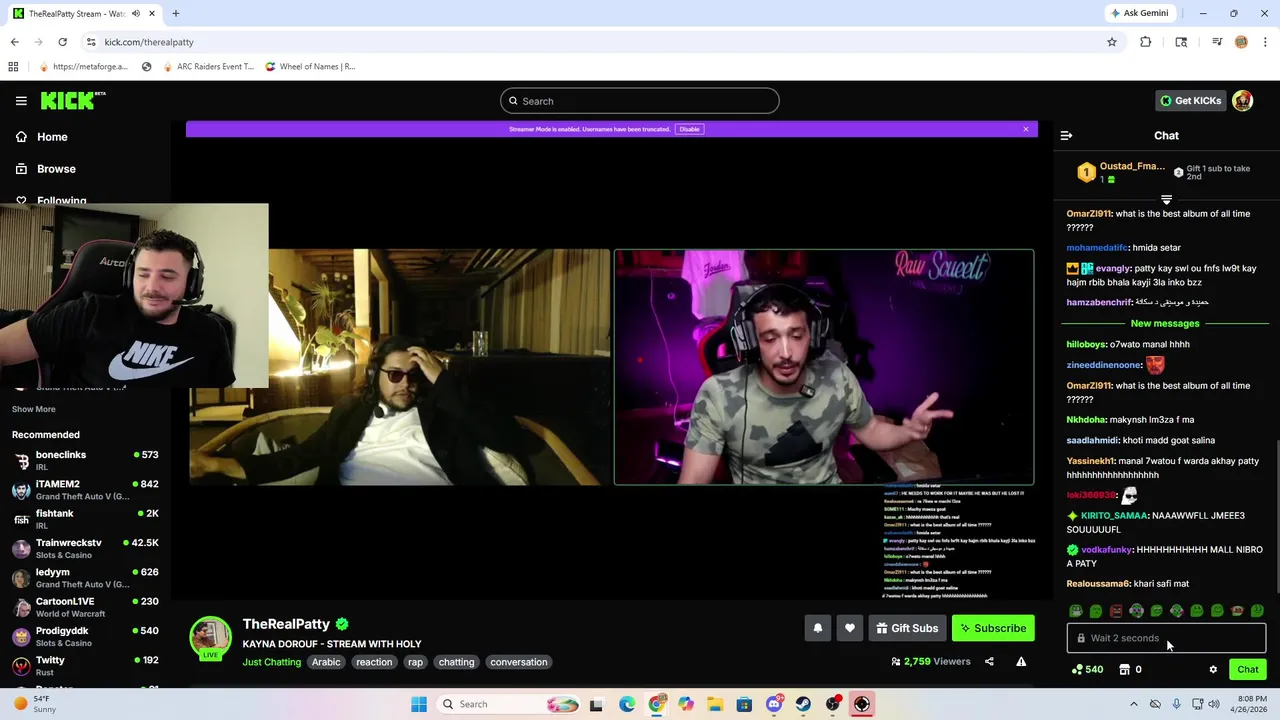Select the conversation tag
The width and height of the screenshot is (1280, 720).
[x=519, y=662]
